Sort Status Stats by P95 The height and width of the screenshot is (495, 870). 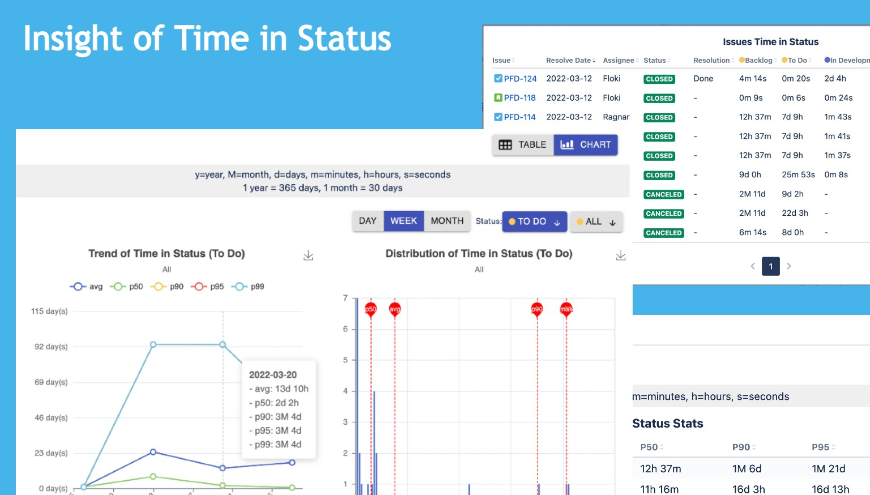(823, 447)
